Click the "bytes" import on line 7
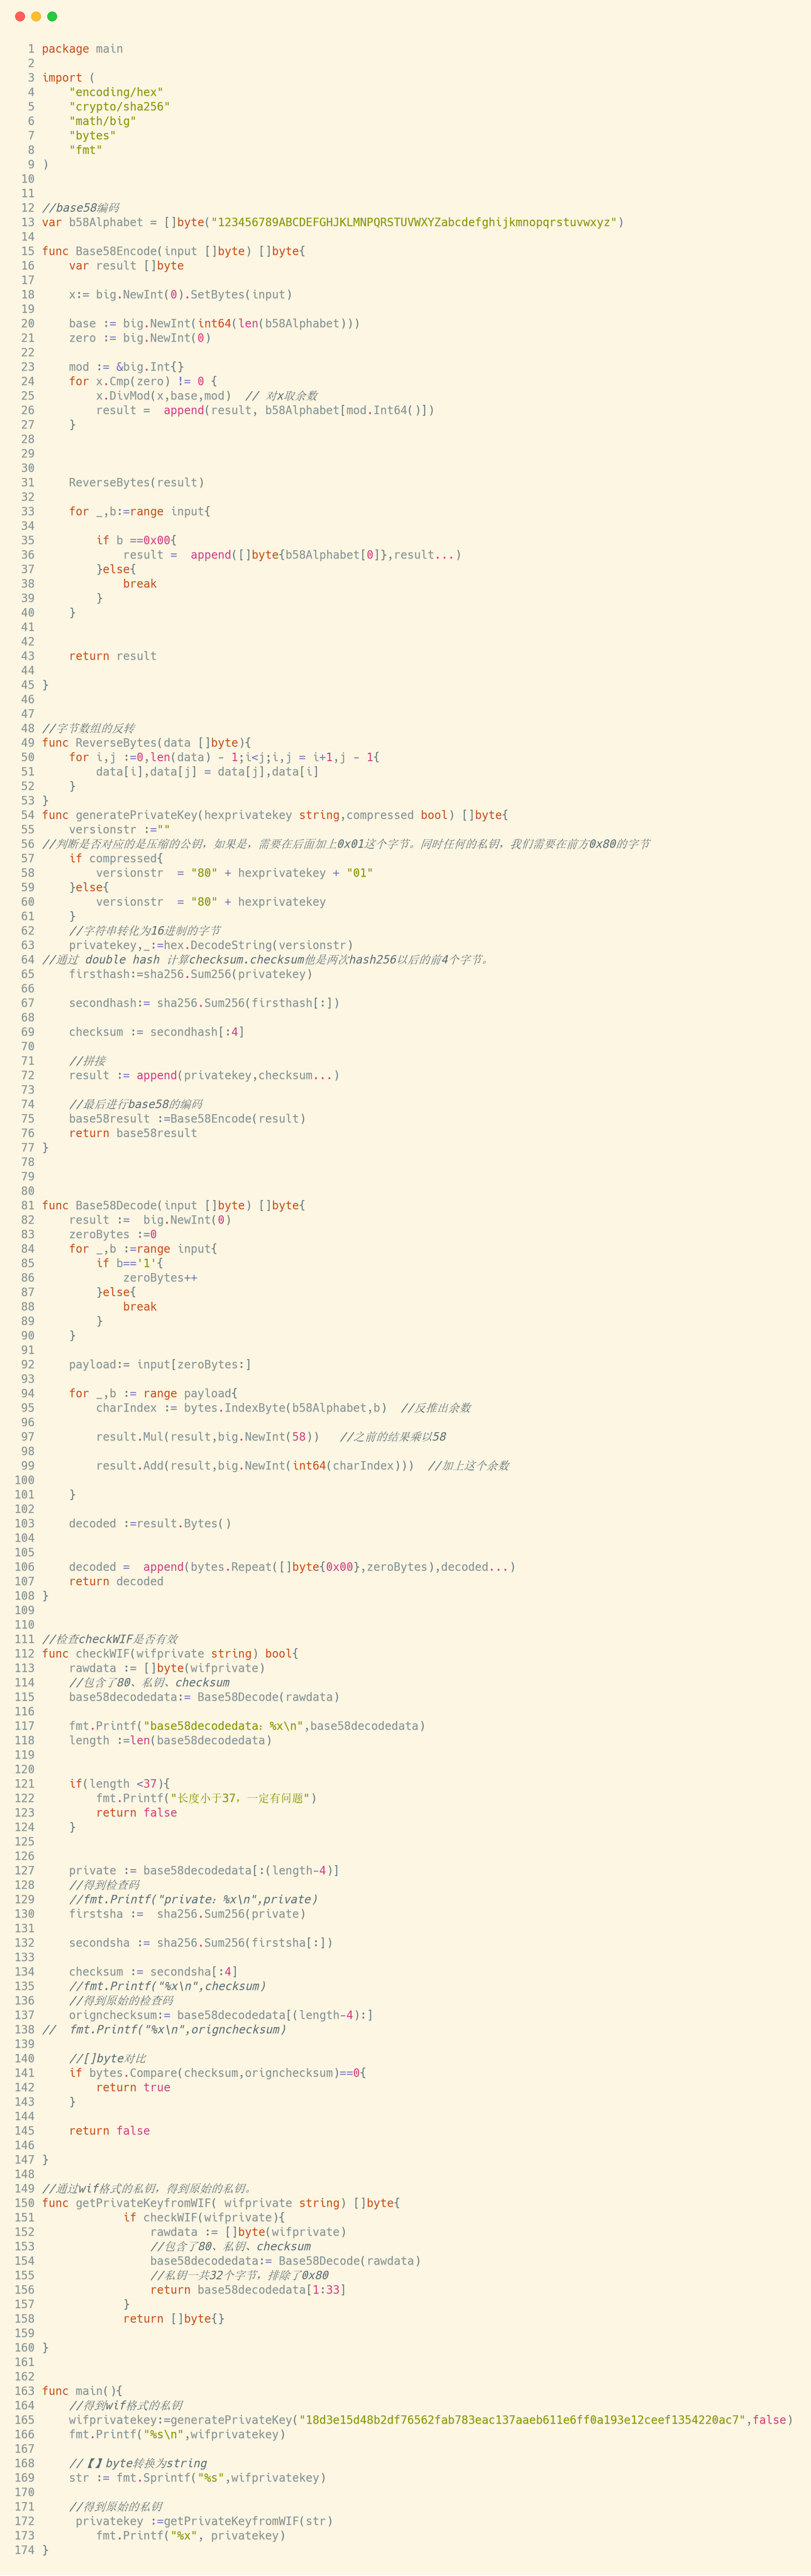The image size is (811, 2576). click(x=93, y=136)
